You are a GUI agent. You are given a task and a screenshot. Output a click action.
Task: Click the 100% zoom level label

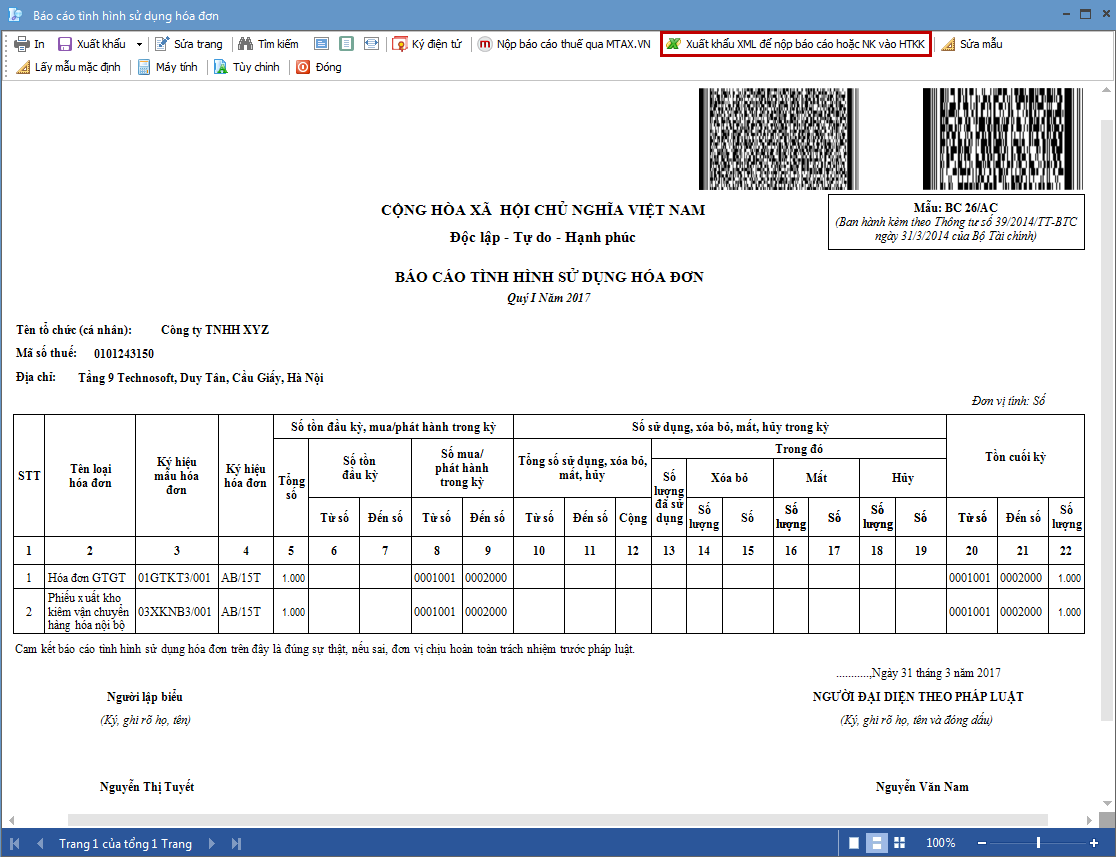point(940,843)
